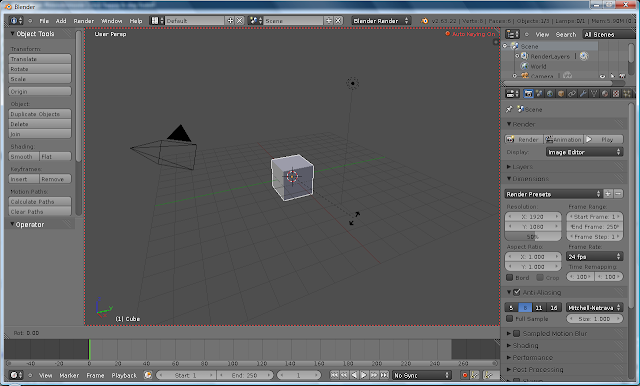This screenshot has width=640, height=386.
Task: Select the Object Data triangle tab
Action: (x=594, y=94)
